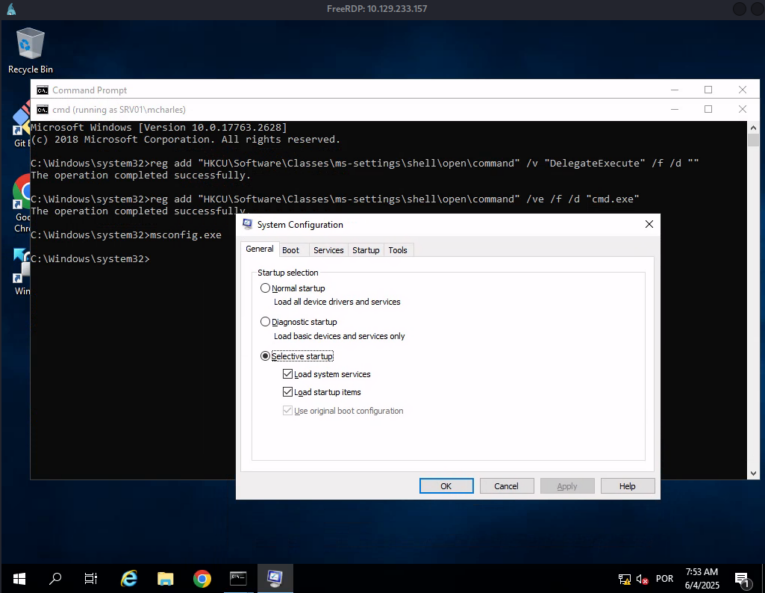Choose the Diagnostic startup option
Viewport: 765px width, 593px height.
pyautogui.click(x=265, y=322)
